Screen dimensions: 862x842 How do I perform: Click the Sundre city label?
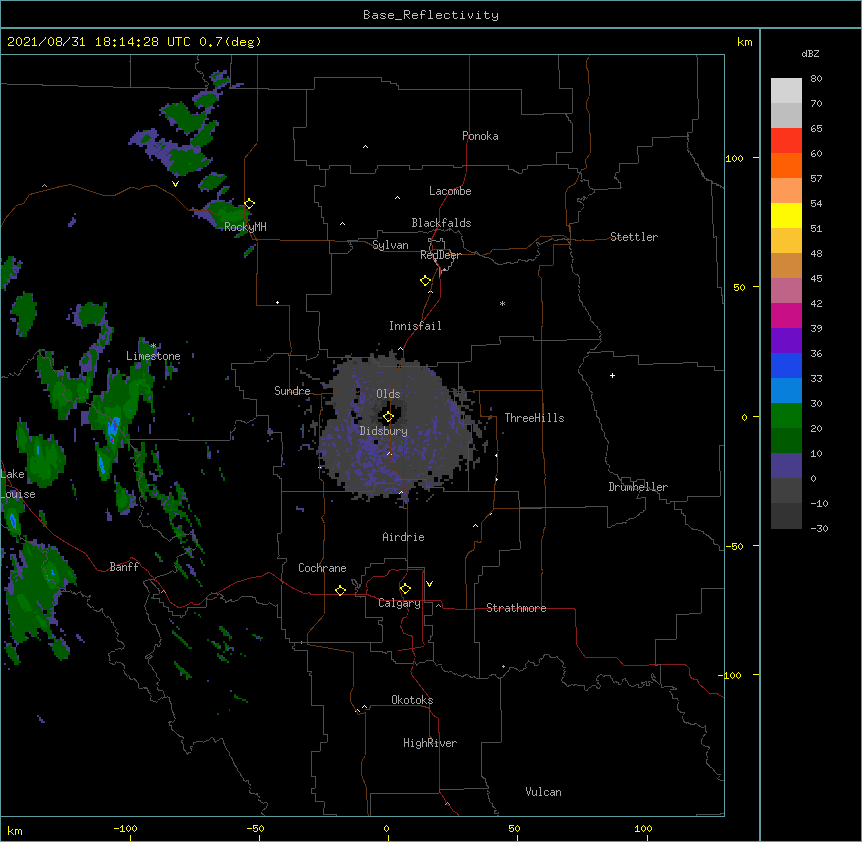tap(292, 391)
